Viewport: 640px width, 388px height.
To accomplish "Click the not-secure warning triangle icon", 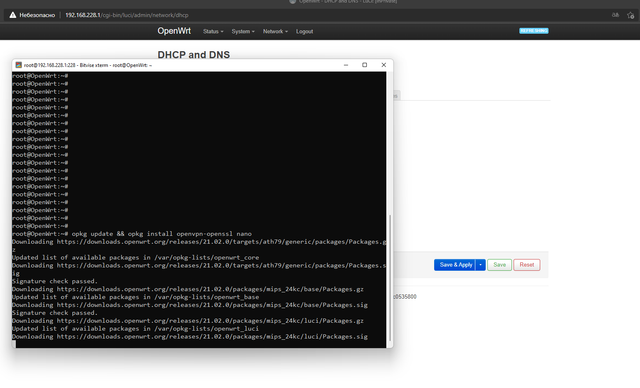I will click(x=13, y=15).
